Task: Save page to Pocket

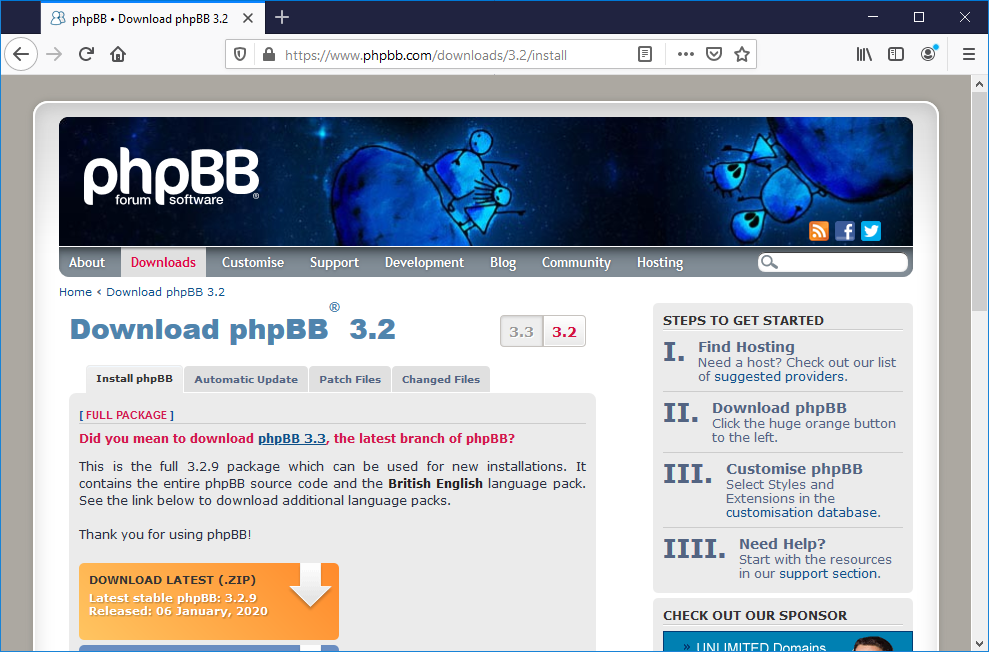Action: 714,55
